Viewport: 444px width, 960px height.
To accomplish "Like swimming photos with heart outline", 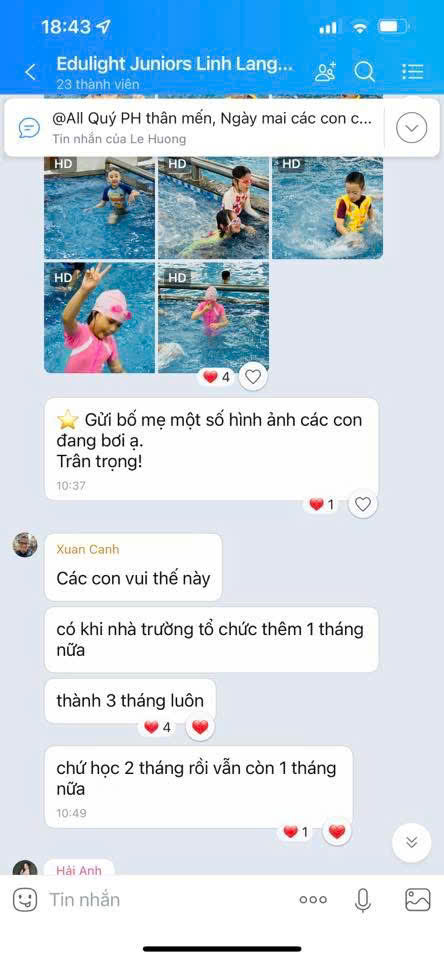I will point(253,377).
